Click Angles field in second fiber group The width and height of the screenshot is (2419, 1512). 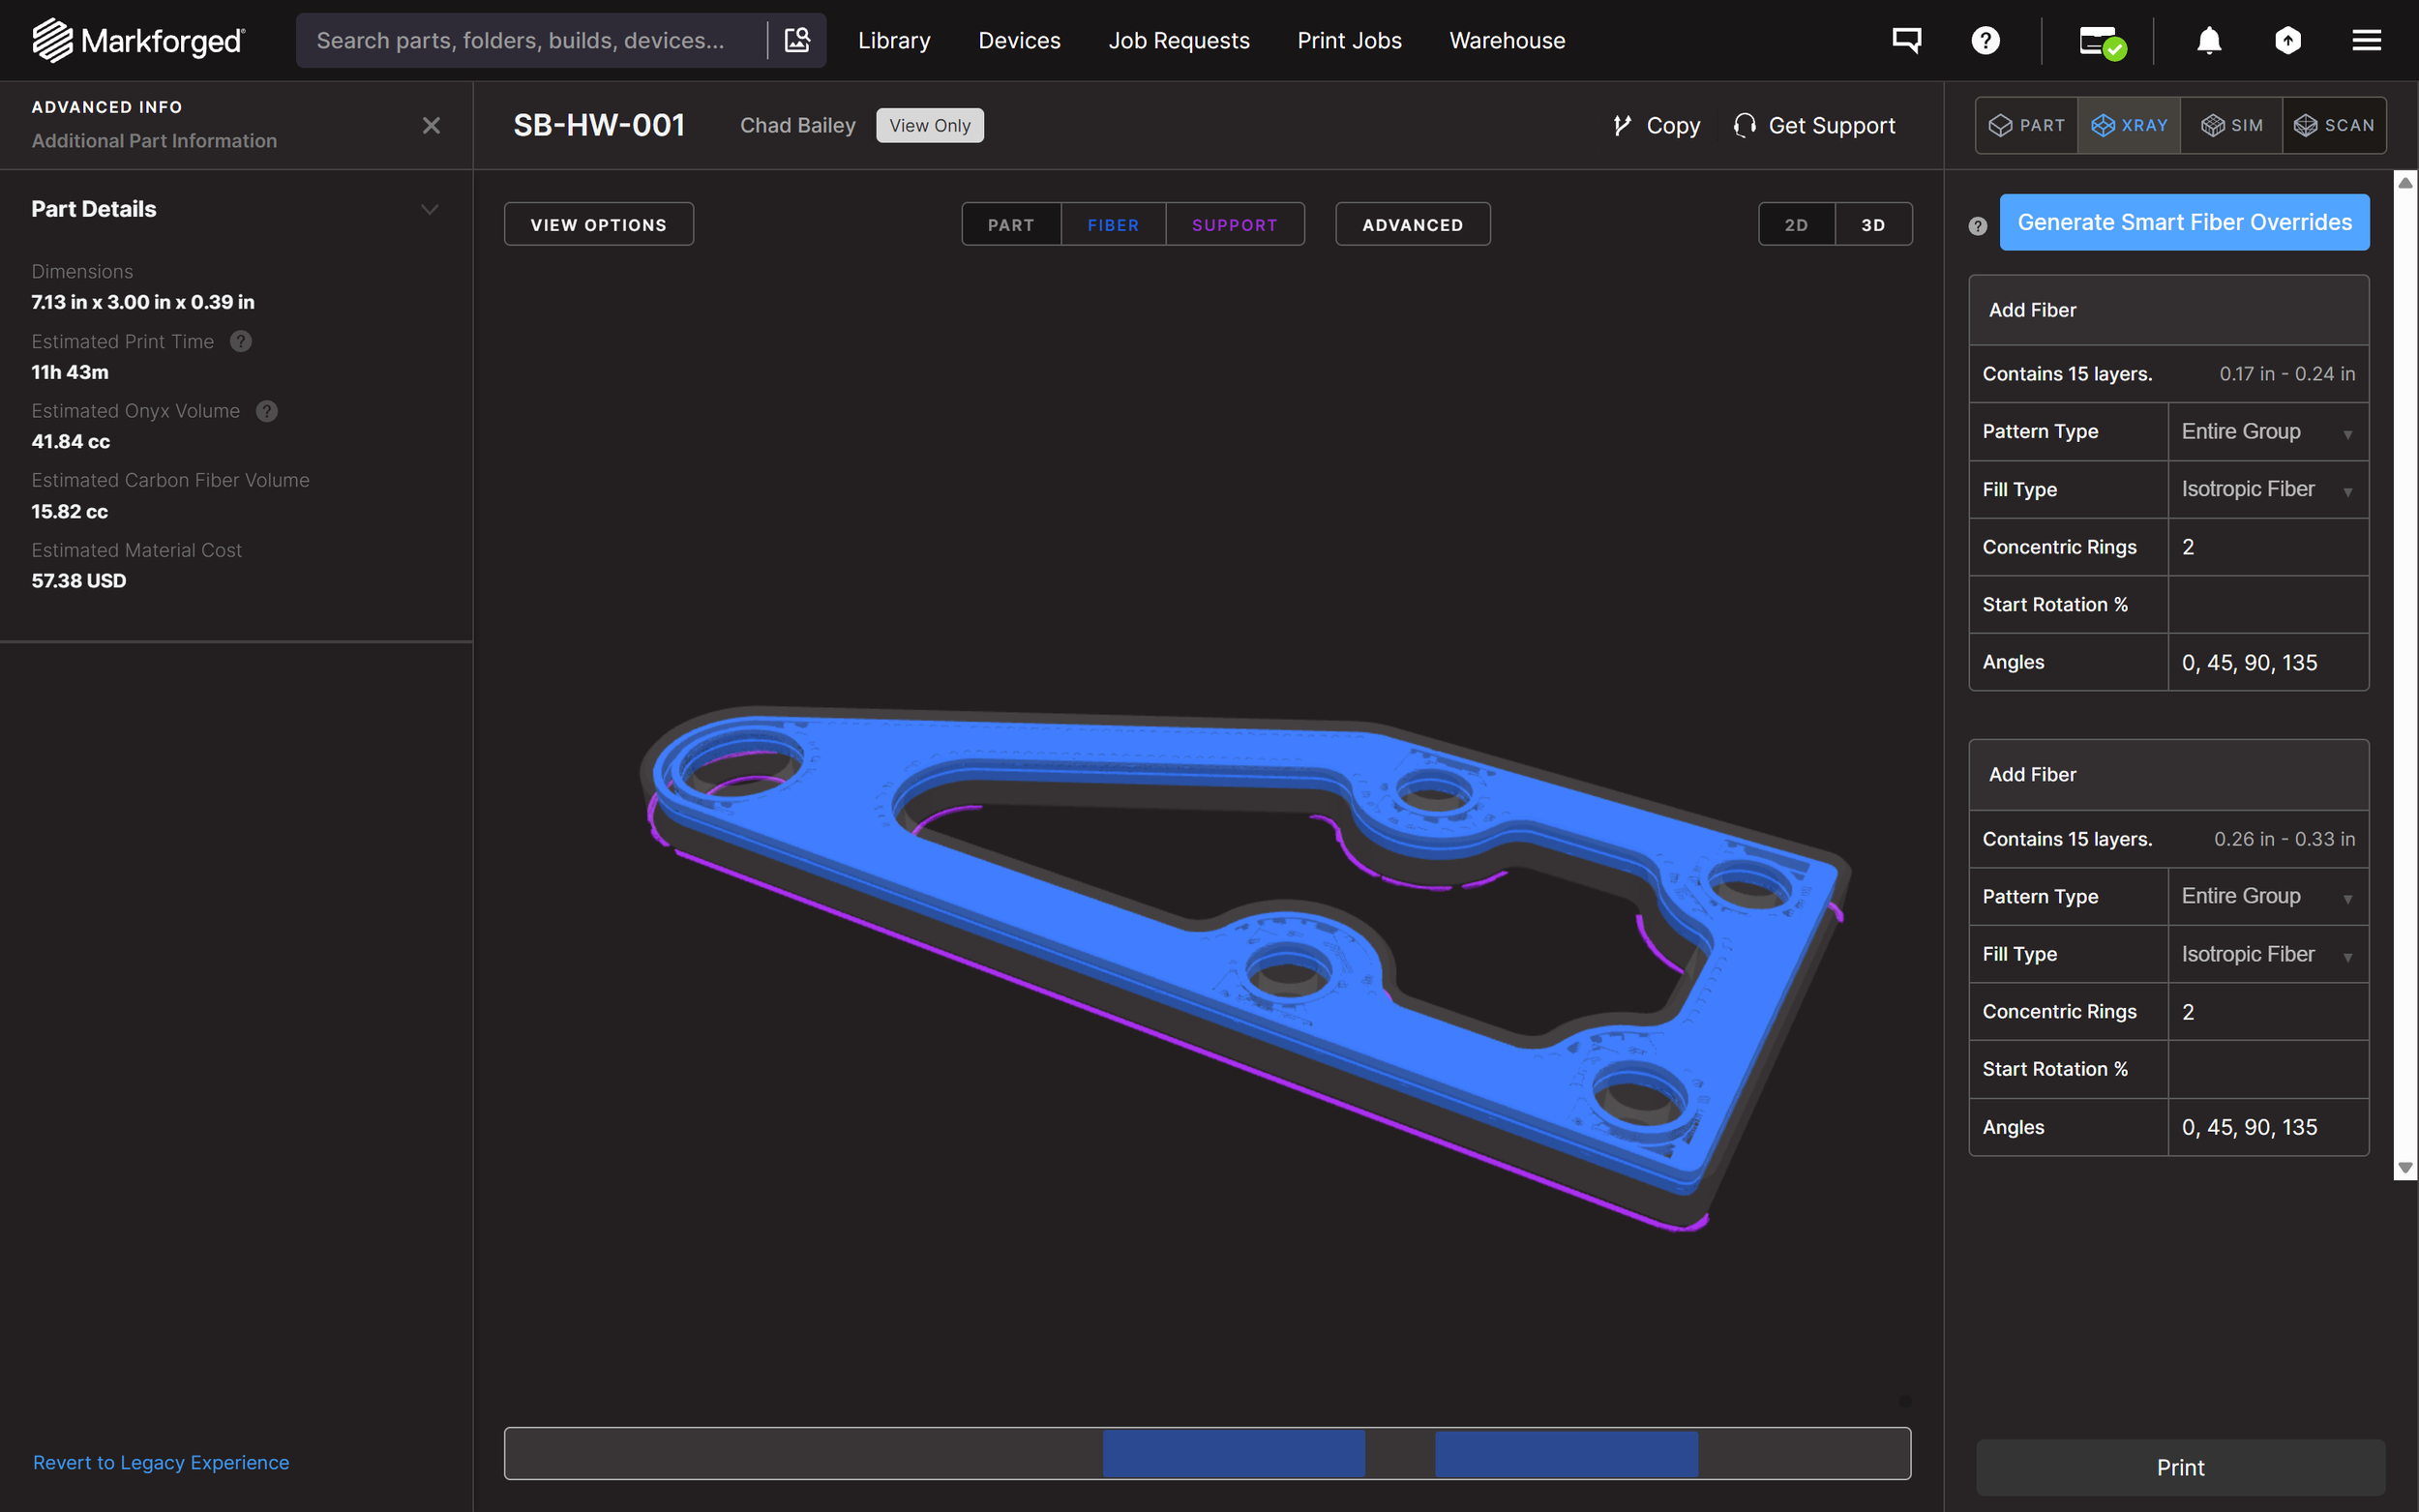tap(2267, 1127)
